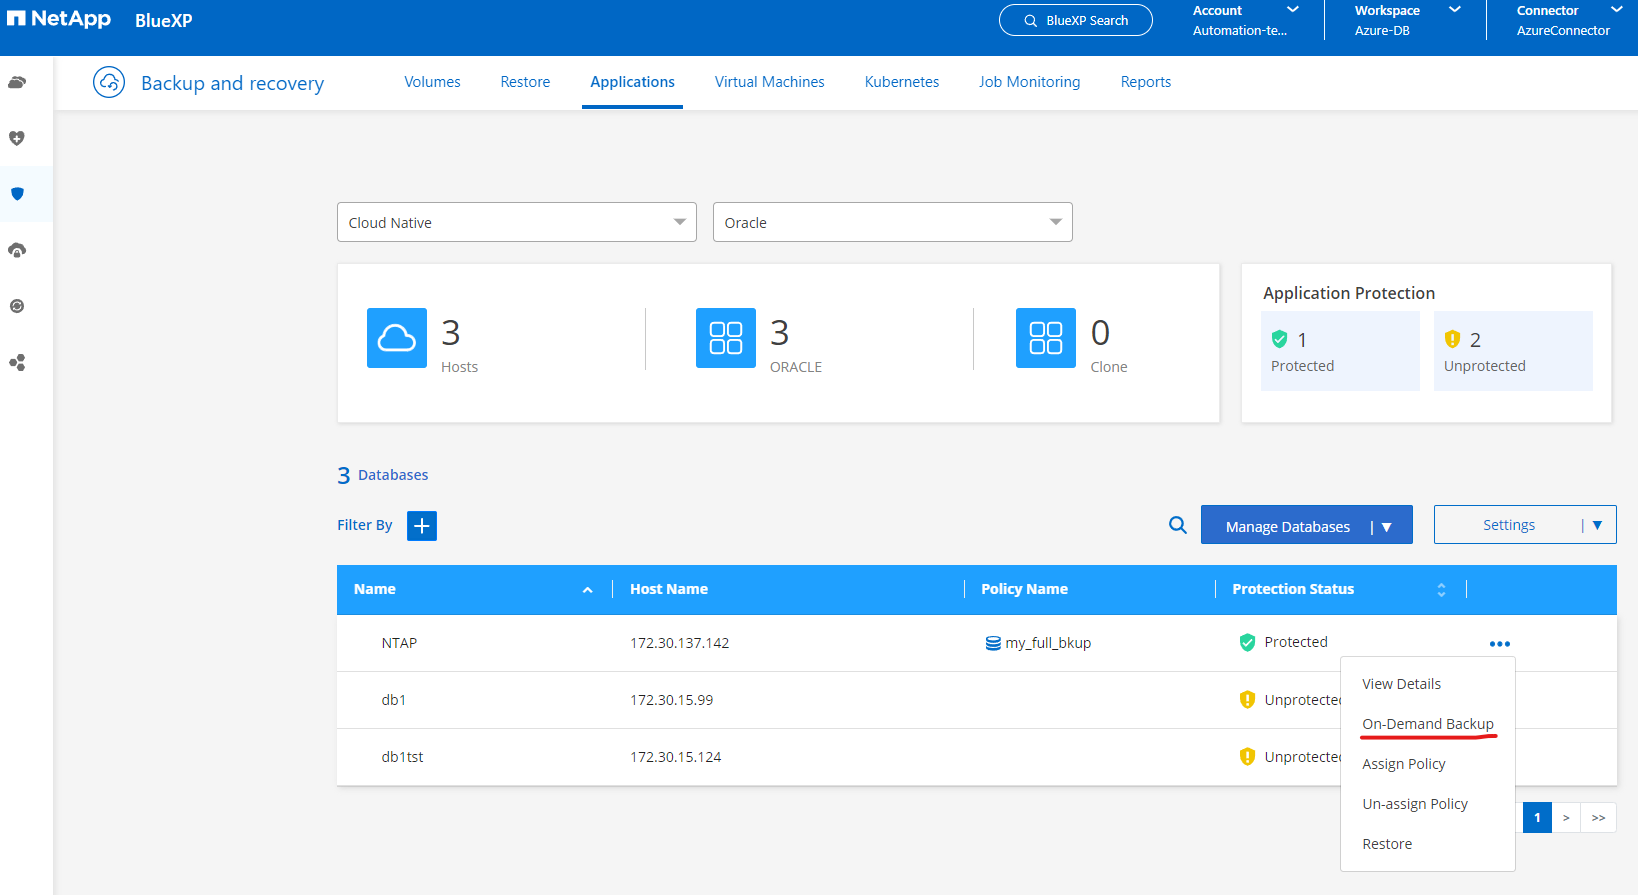
Task: Click the Backup and recovery cloud icon
Action: click(x=109, y=83)
